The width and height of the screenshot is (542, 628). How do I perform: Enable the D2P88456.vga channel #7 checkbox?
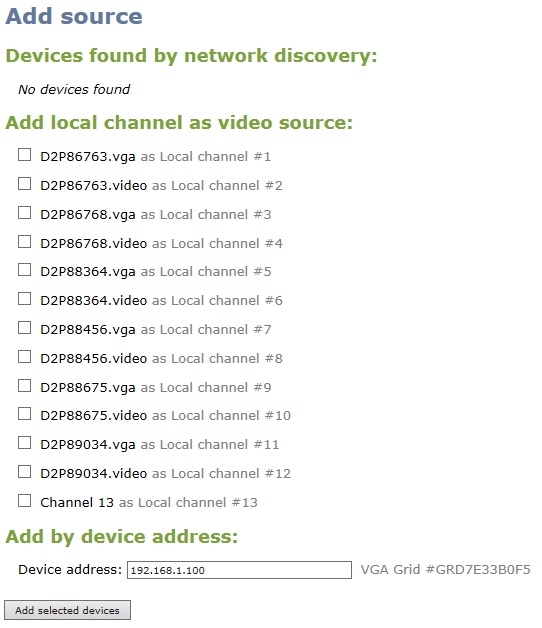24,328
